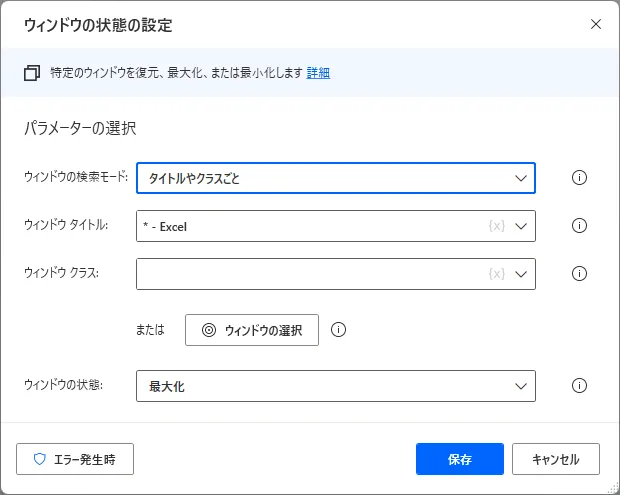Click info icon next to ウィンドウの選択 button

pyautogui.click(x=338, y=330)
